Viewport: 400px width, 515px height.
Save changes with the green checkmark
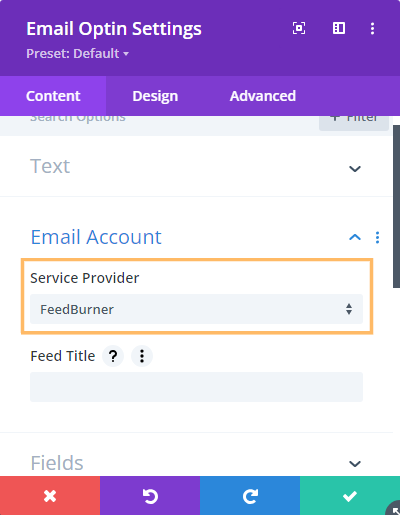tap(349, 496)
